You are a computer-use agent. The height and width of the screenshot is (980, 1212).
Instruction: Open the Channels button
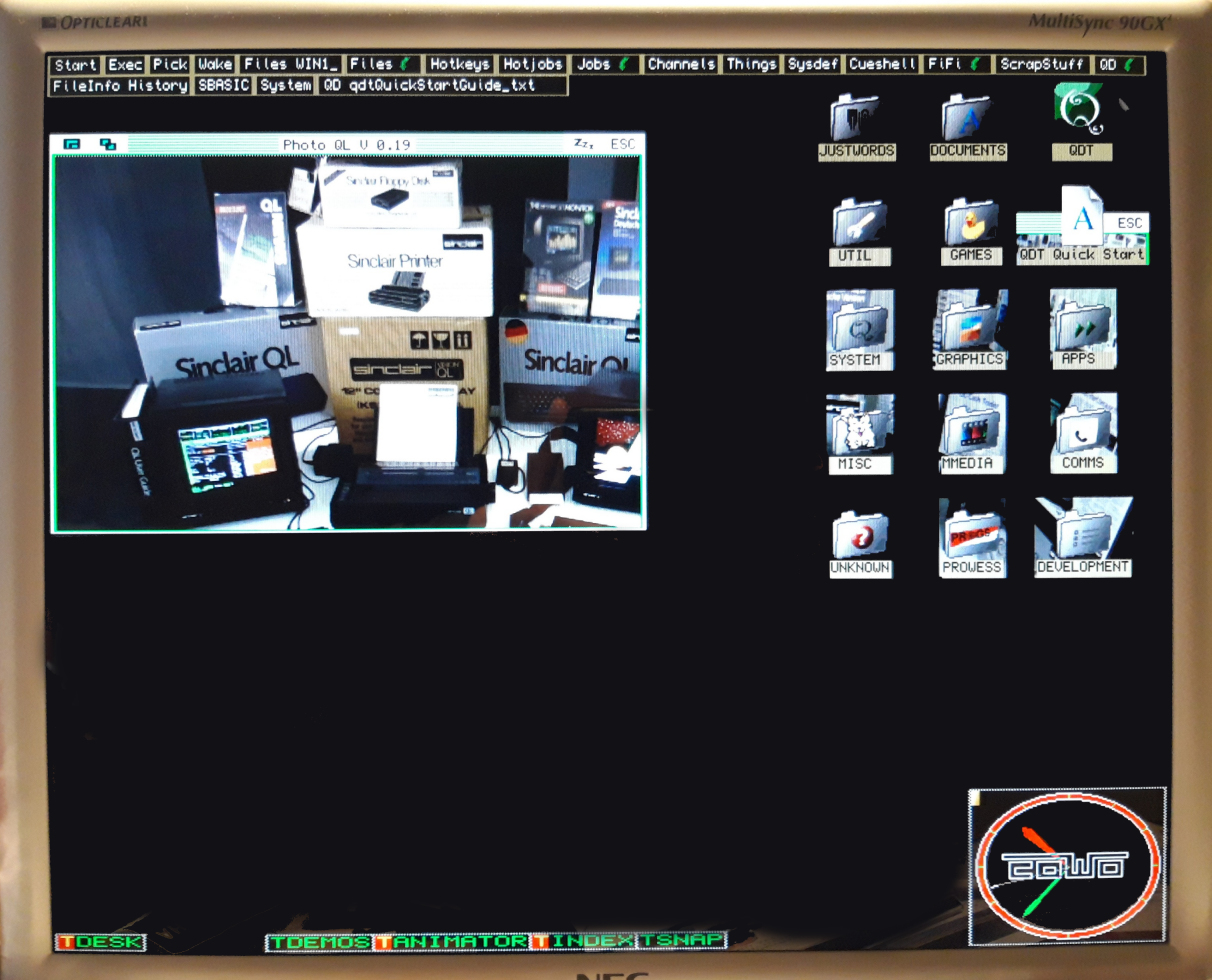pyautogui.click(x=682, y=64)
